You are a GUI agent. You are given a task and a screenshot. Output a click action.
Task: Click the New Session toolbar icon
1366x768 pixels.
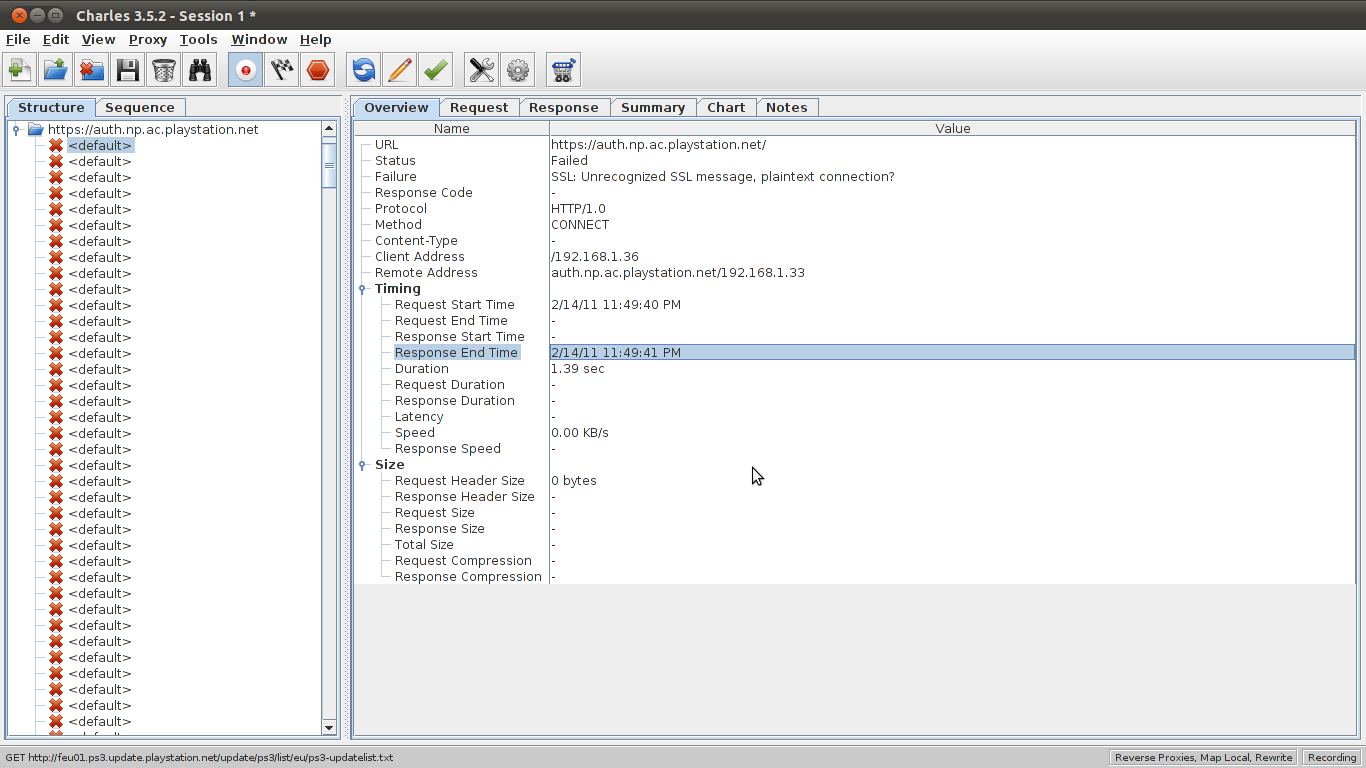pos(19,70)
